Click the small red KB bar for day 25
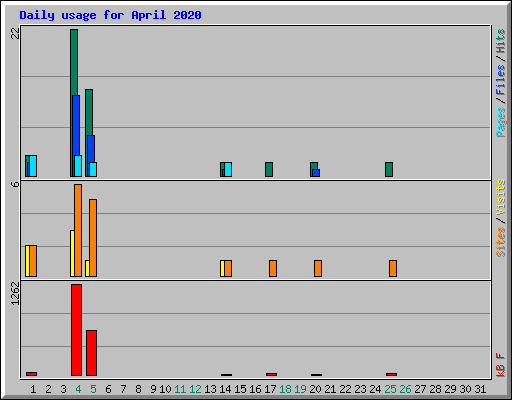The width and height of the screenshot is (512, 400). pyautogui.click(x=391, y=374)
